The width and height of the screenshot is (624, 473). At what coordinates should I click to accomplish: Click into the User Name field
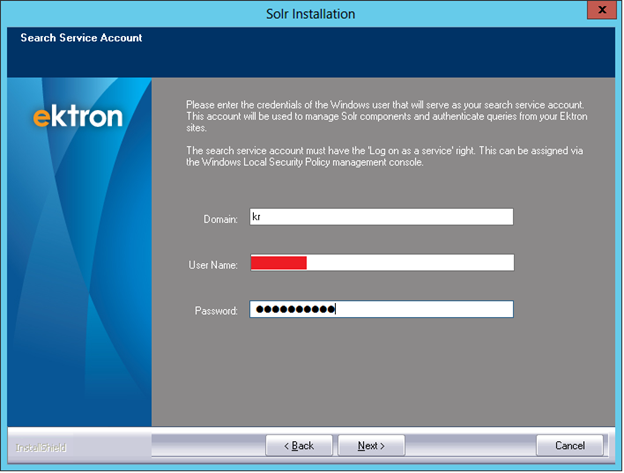coord(410,263)
